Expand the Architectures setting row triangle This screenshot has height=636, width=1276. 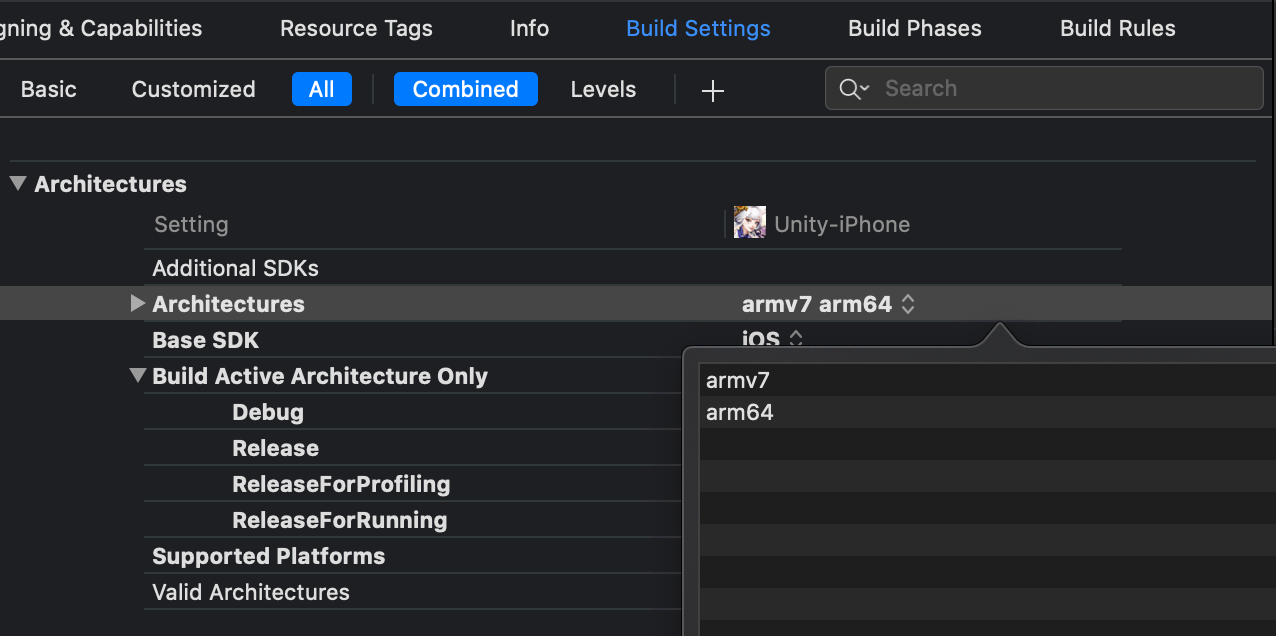[x=138, y=303]
